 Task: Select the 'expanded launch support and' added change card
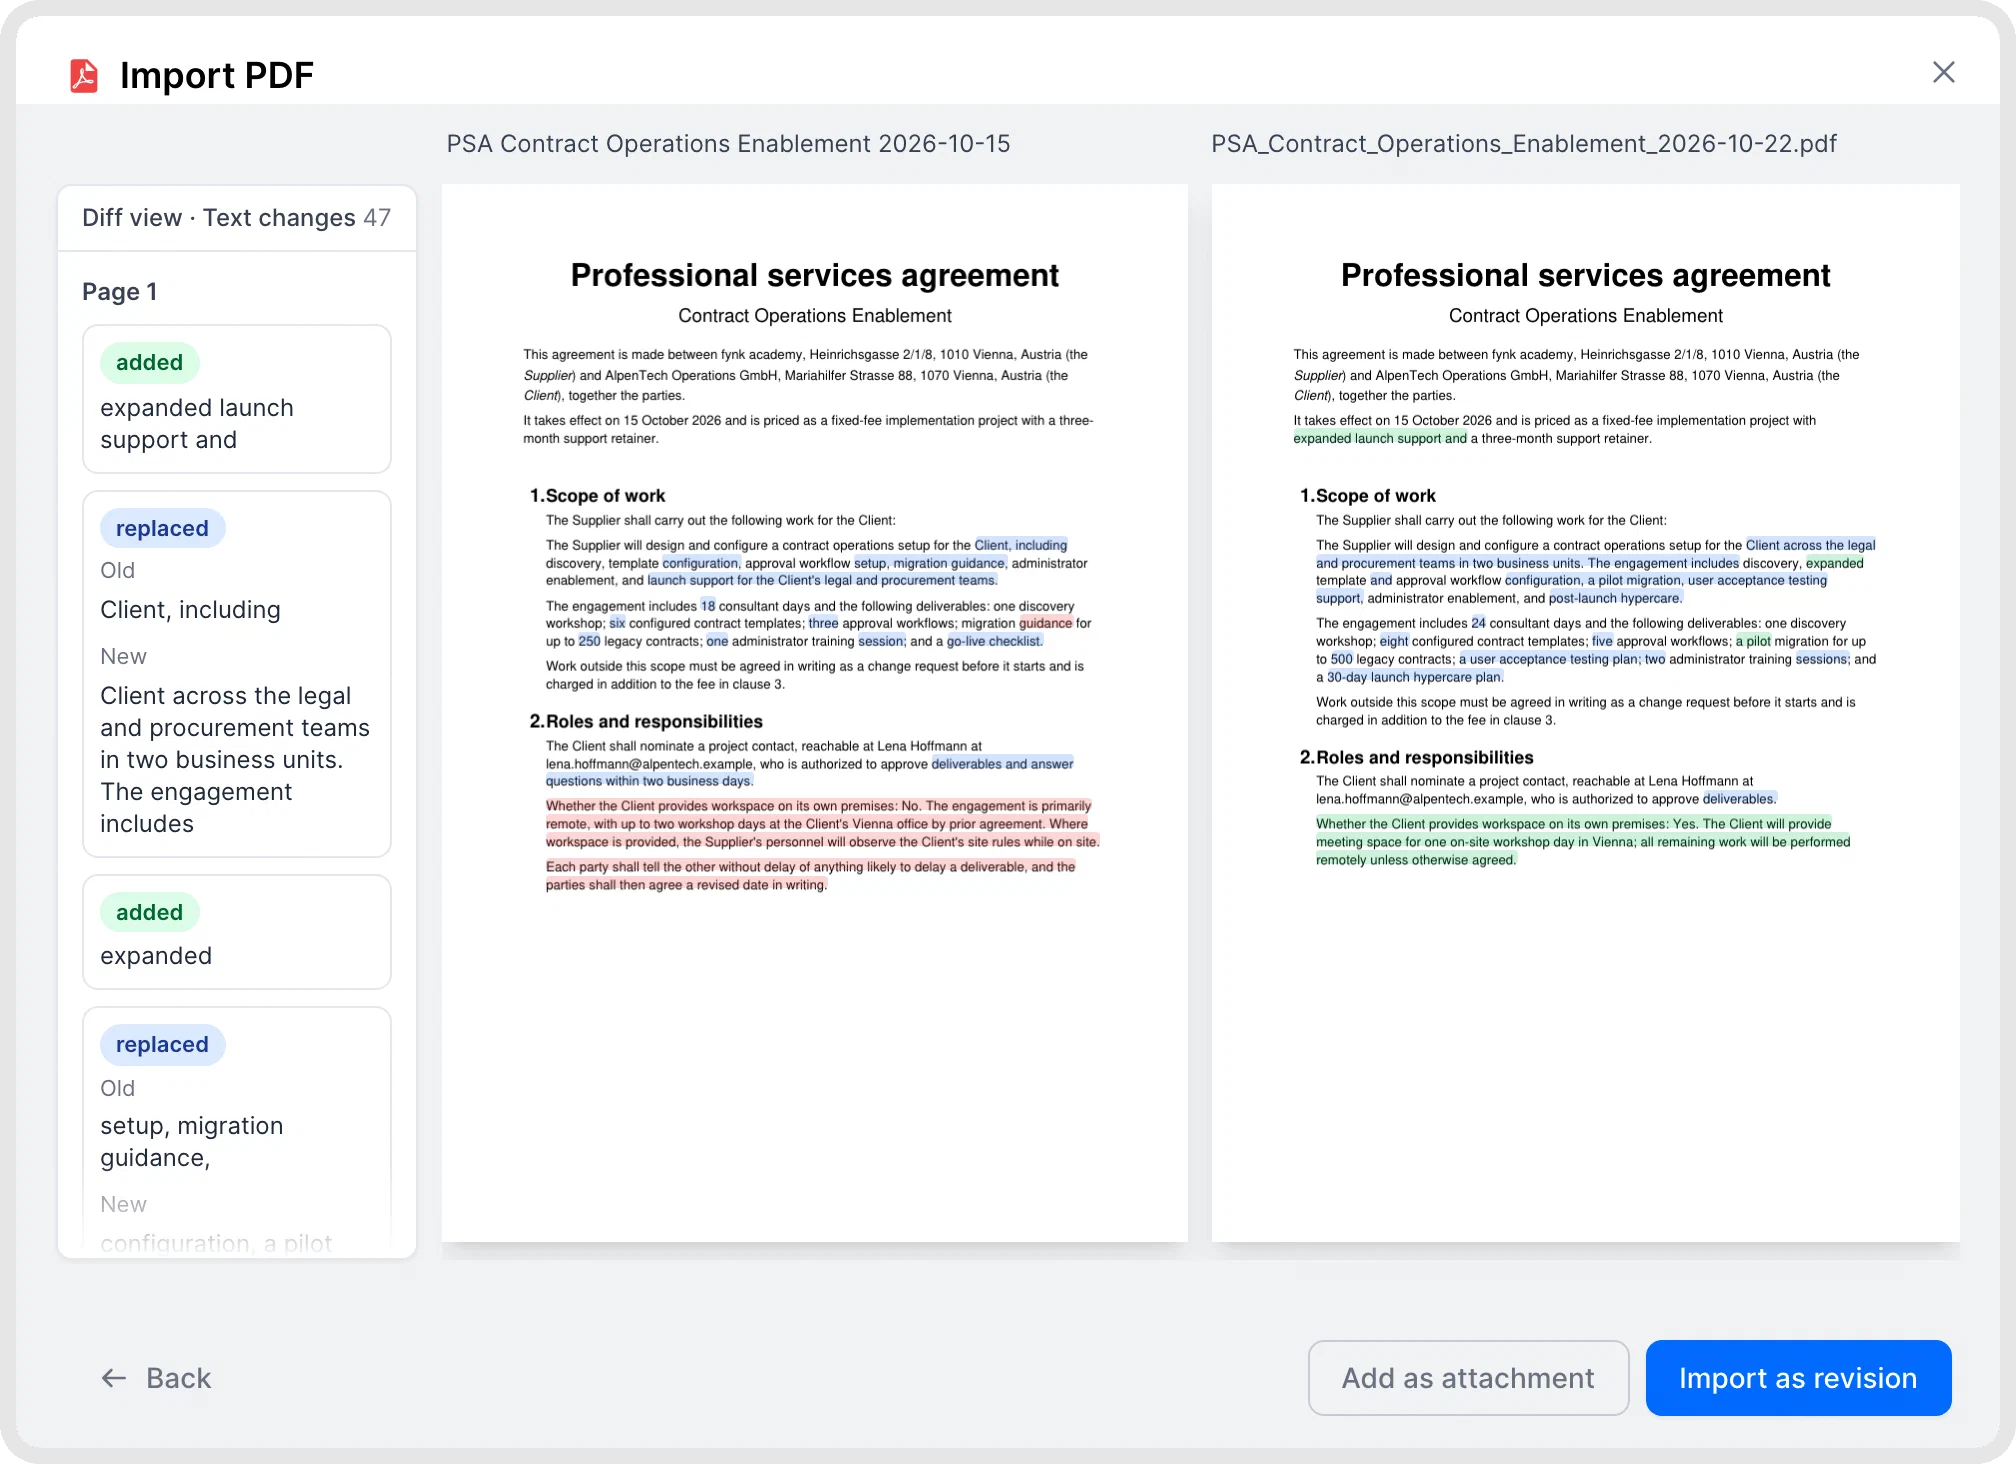point(237,399)
